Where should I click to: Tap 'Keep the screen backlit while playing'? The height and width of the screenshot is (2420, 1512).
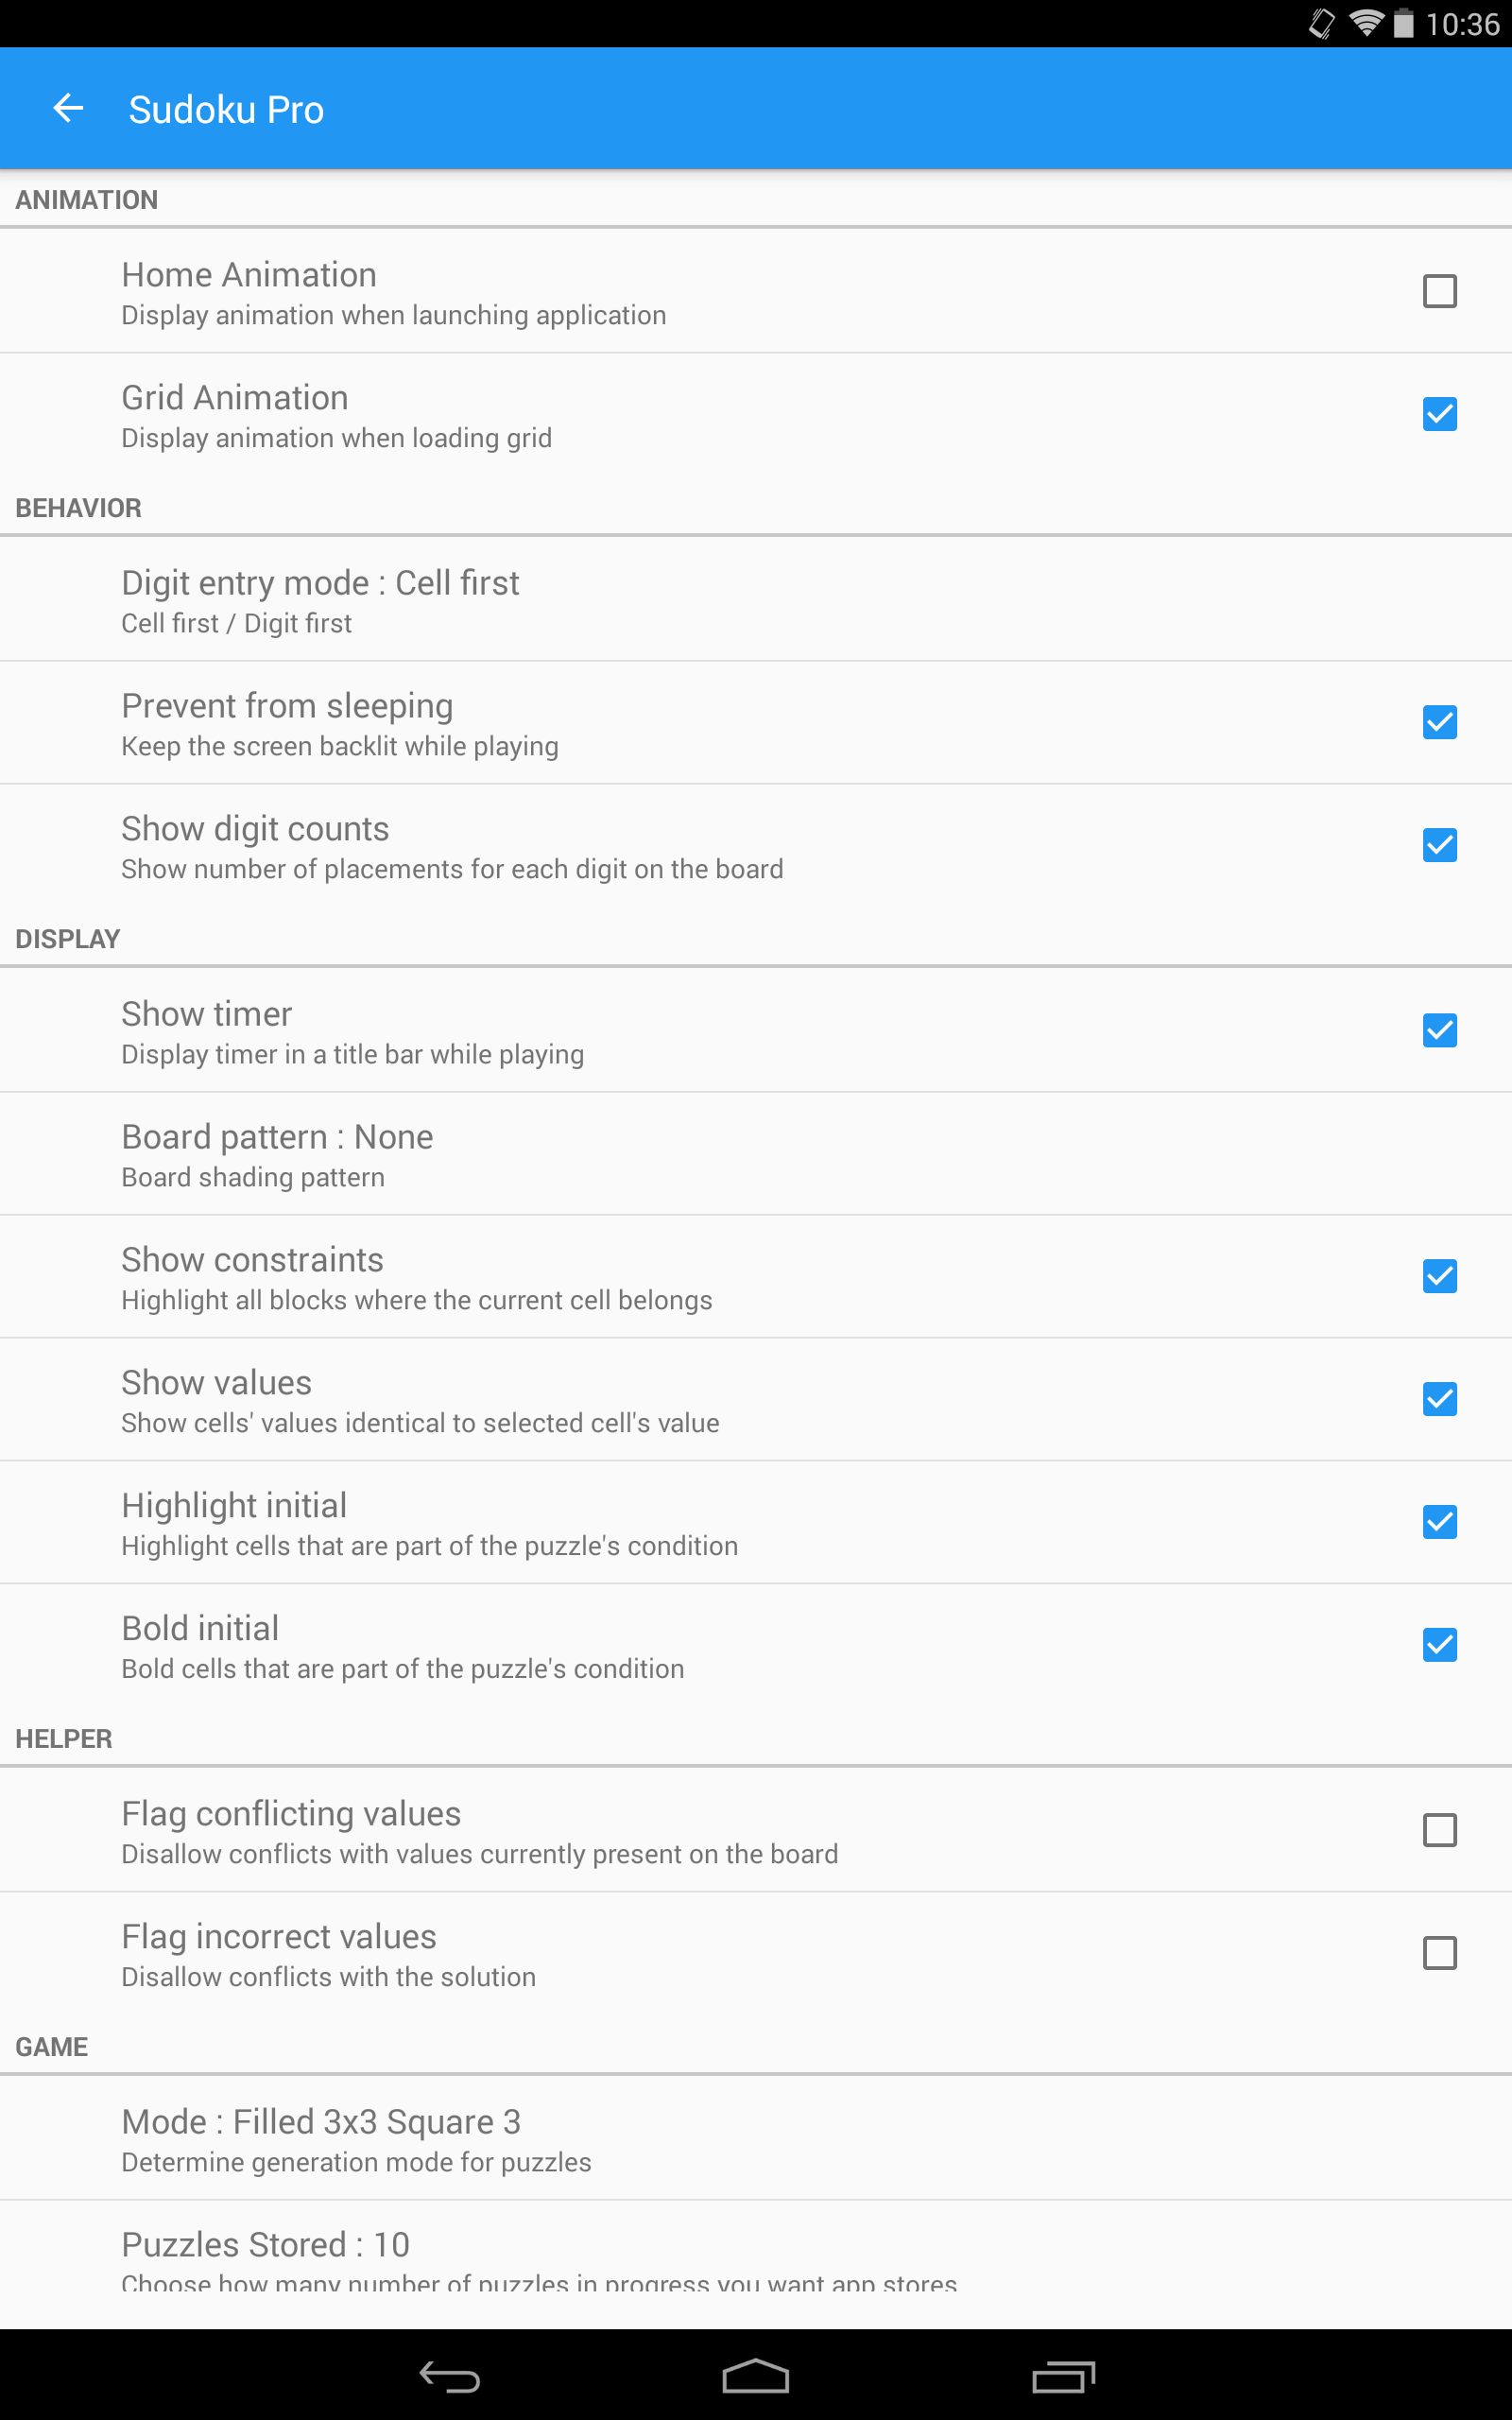coord(340,746)
